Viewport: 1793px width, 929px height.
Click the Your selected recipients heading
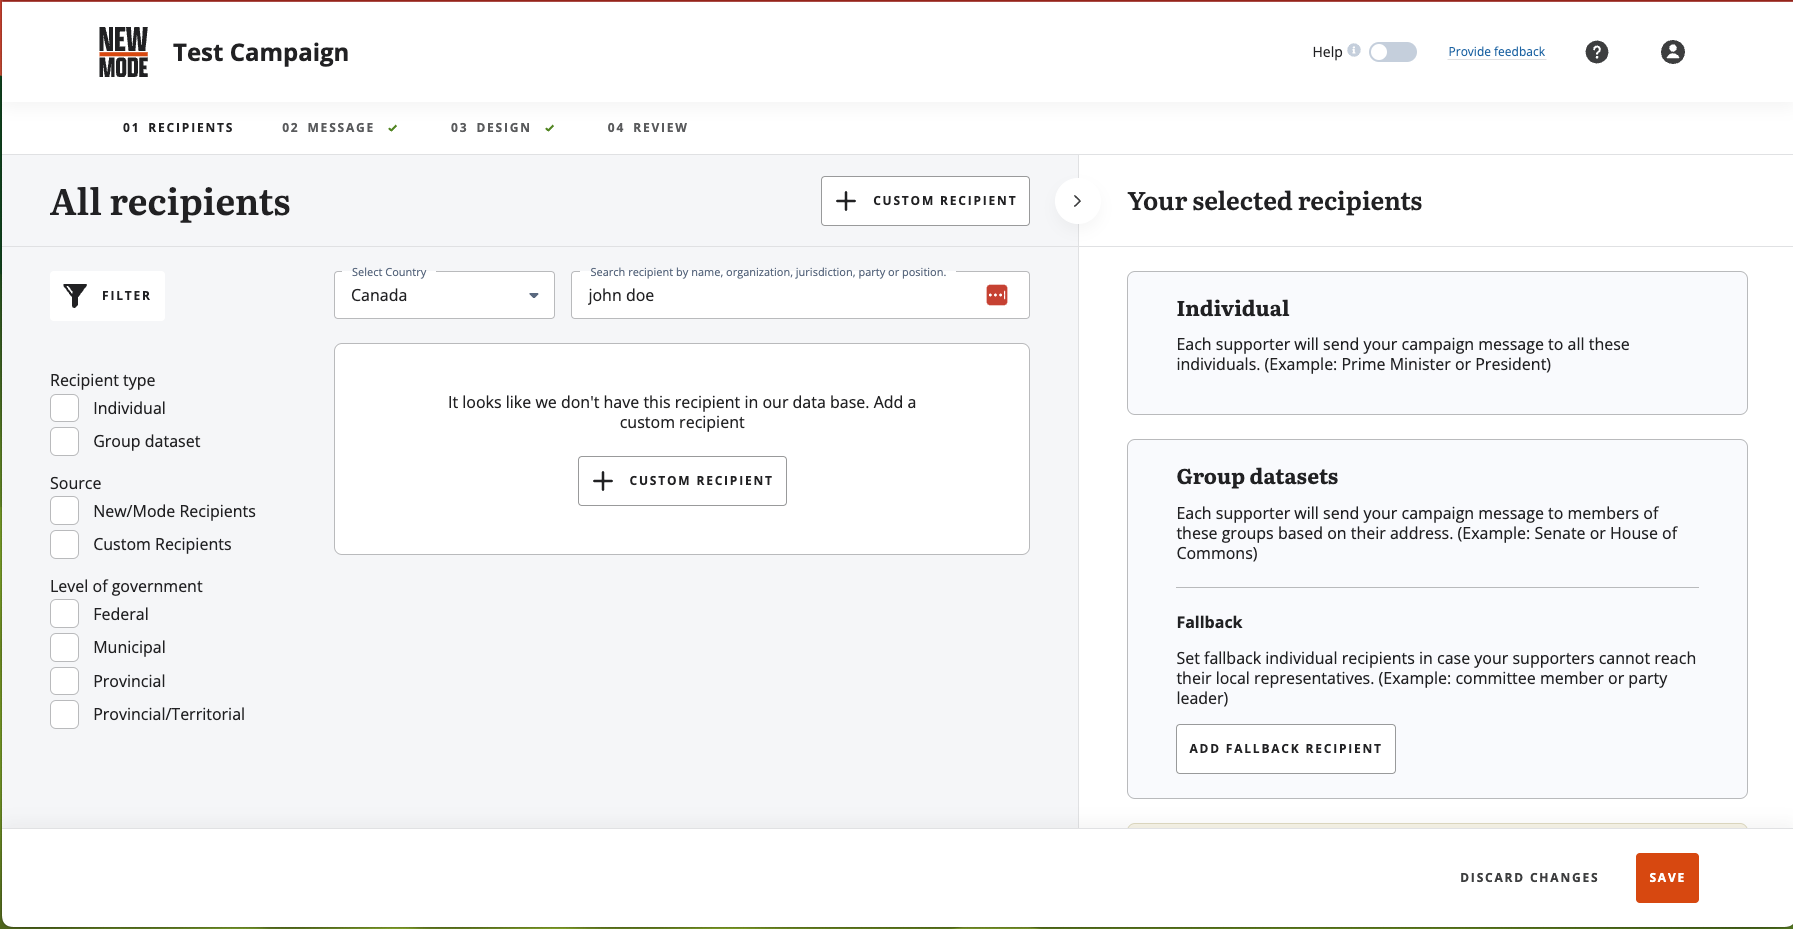(1275, 201)
